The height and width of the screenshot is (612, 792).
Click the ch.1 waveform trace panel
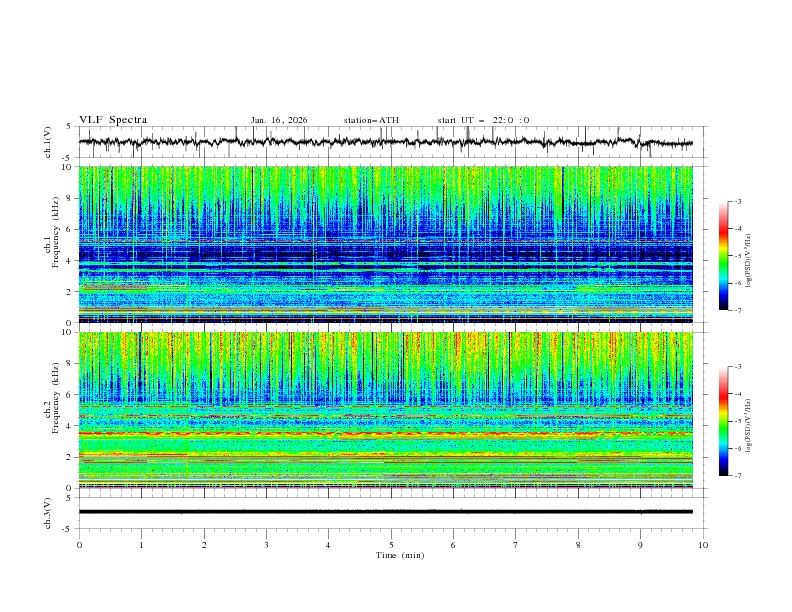pyautogui.click(x=391, y=142)
